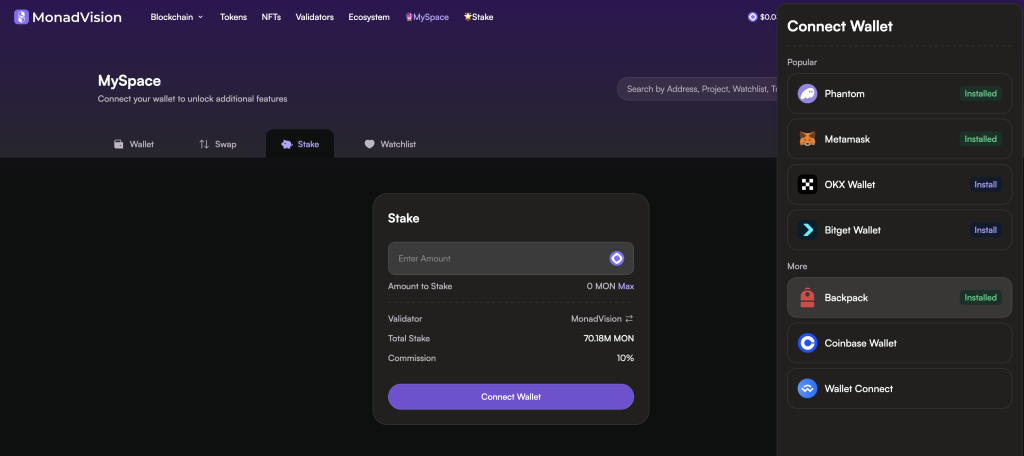
Task: Click the Install button for OKX Wallet
Action: (x=985, y=185)
